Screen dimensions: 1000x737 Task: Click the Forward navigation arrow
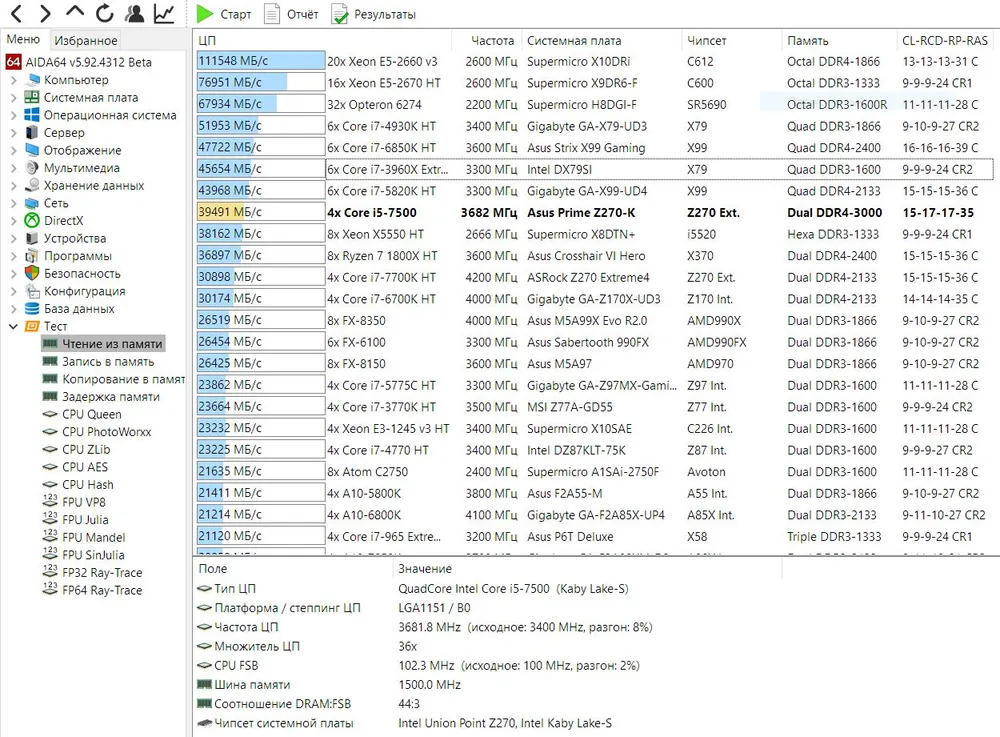pos(45,14)
